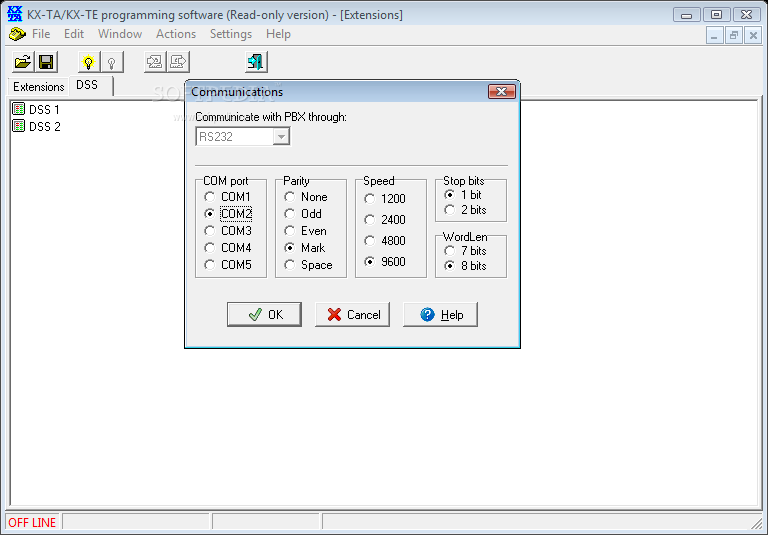This screenshot has width=768, height=535.
Task: Click the second grayed transfer toolbar icon
Action: pyautogui.click(x=178, y=62)
